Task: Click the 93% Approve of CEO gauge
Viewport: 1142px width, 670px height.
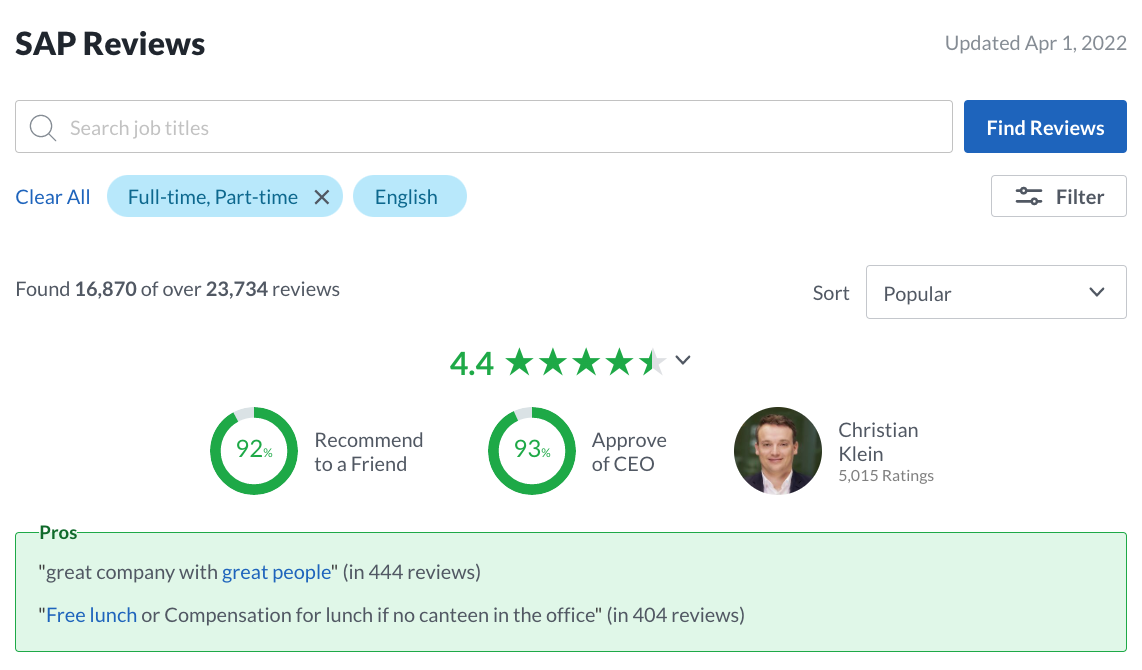Action: click(532, 451)
